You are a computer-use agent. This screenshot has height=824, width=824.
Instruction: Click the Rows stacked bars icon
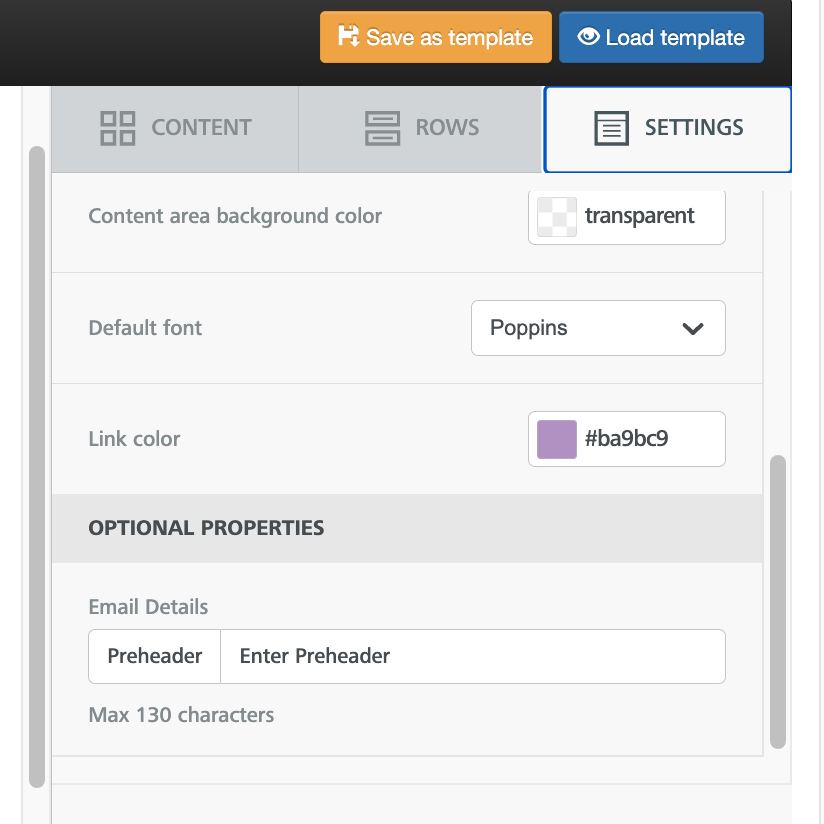(x=382, y=128)
